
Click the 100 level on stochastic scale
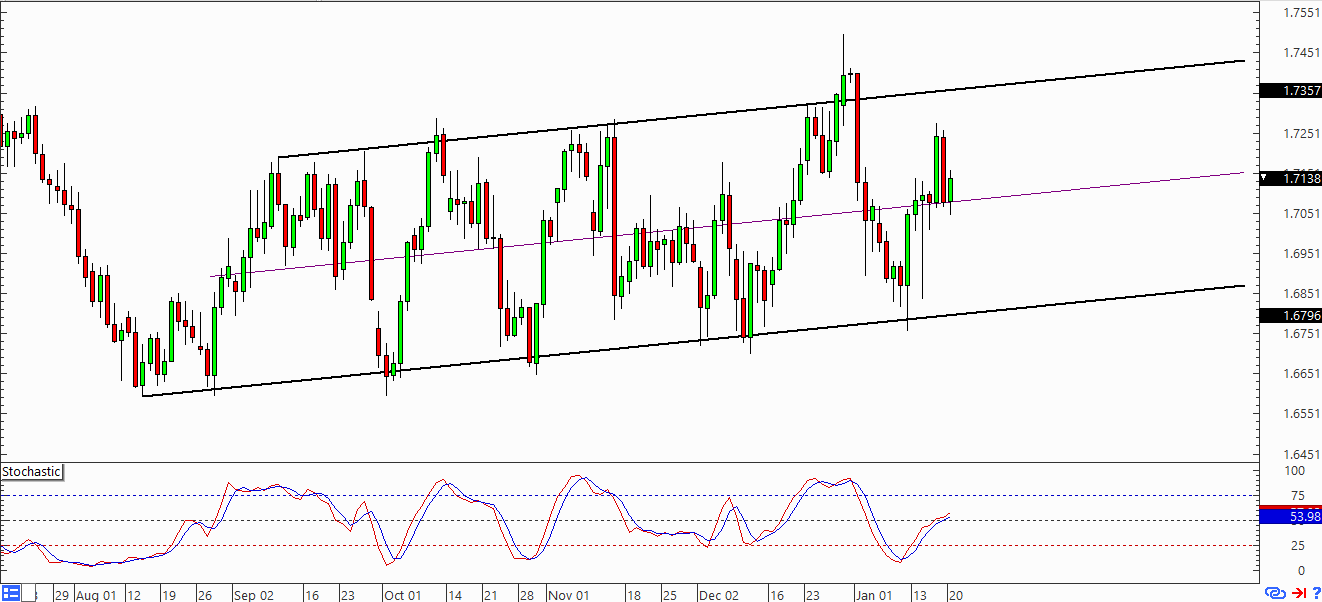(1296, 471)
